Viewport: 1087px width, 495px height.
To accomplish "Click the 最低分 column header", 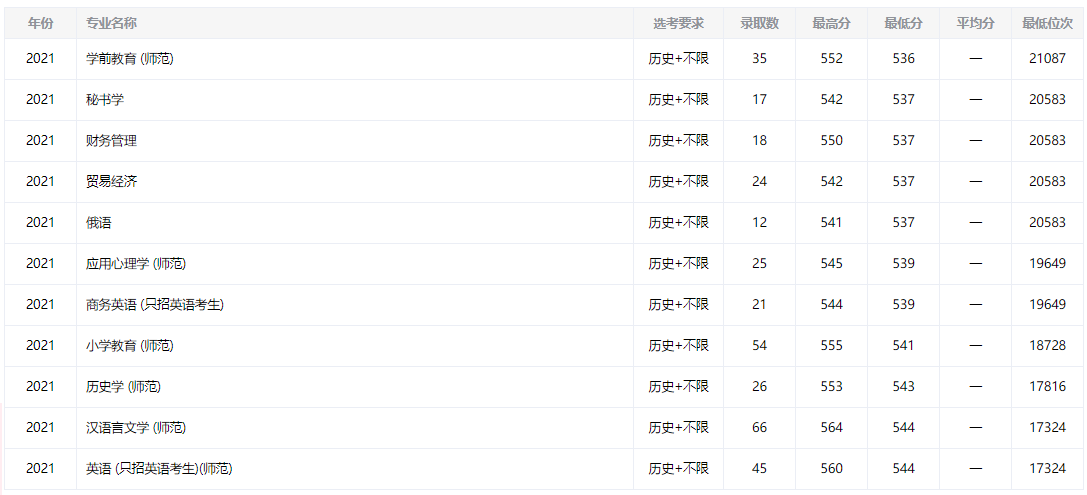I will [x=903, y=23].
